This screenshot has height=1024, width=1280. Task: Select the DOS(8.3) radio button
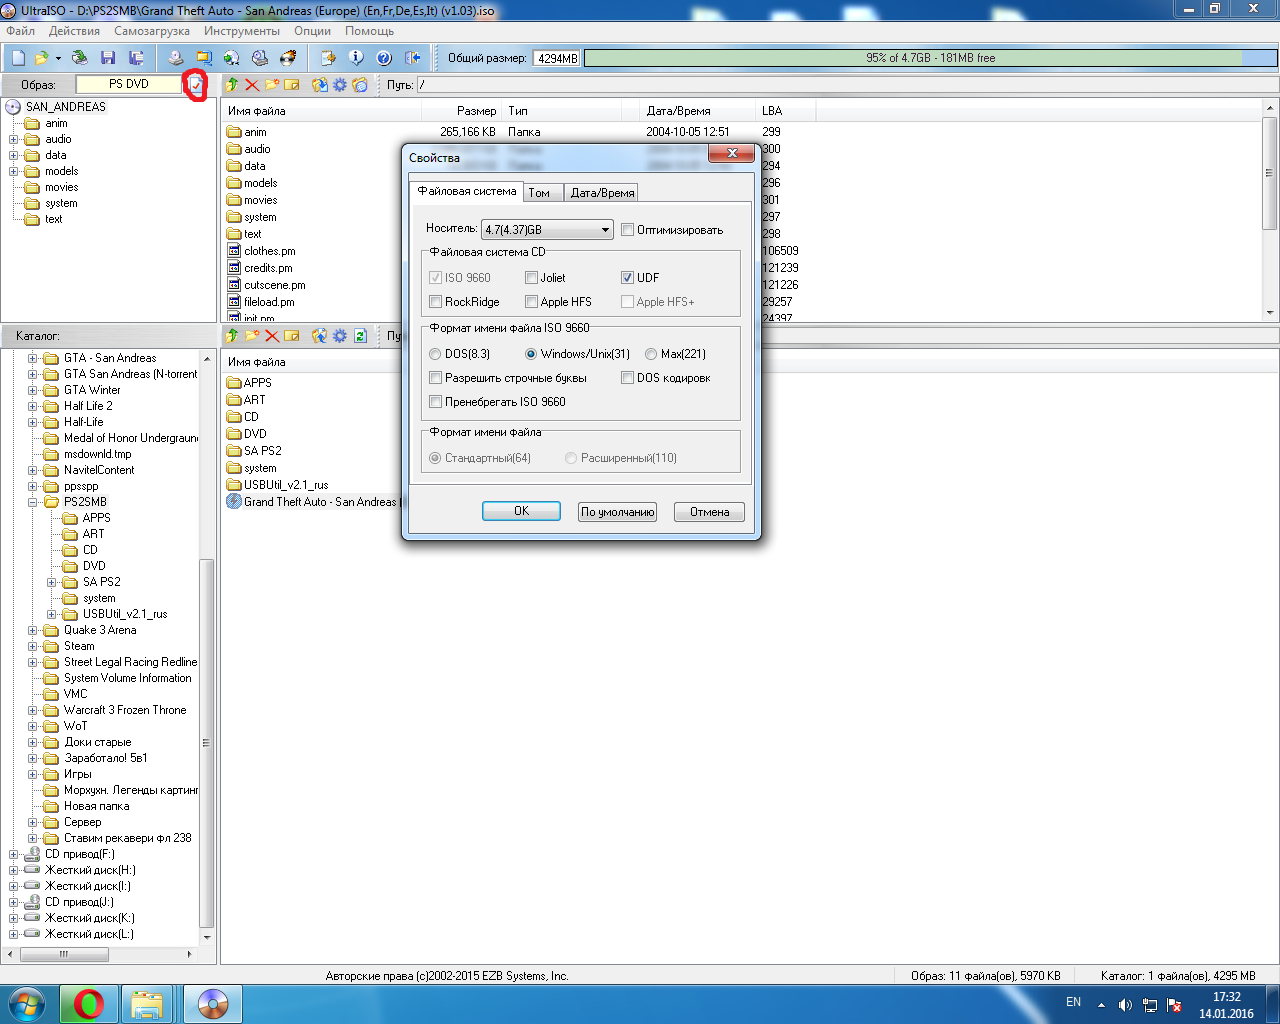click(435, 354)
